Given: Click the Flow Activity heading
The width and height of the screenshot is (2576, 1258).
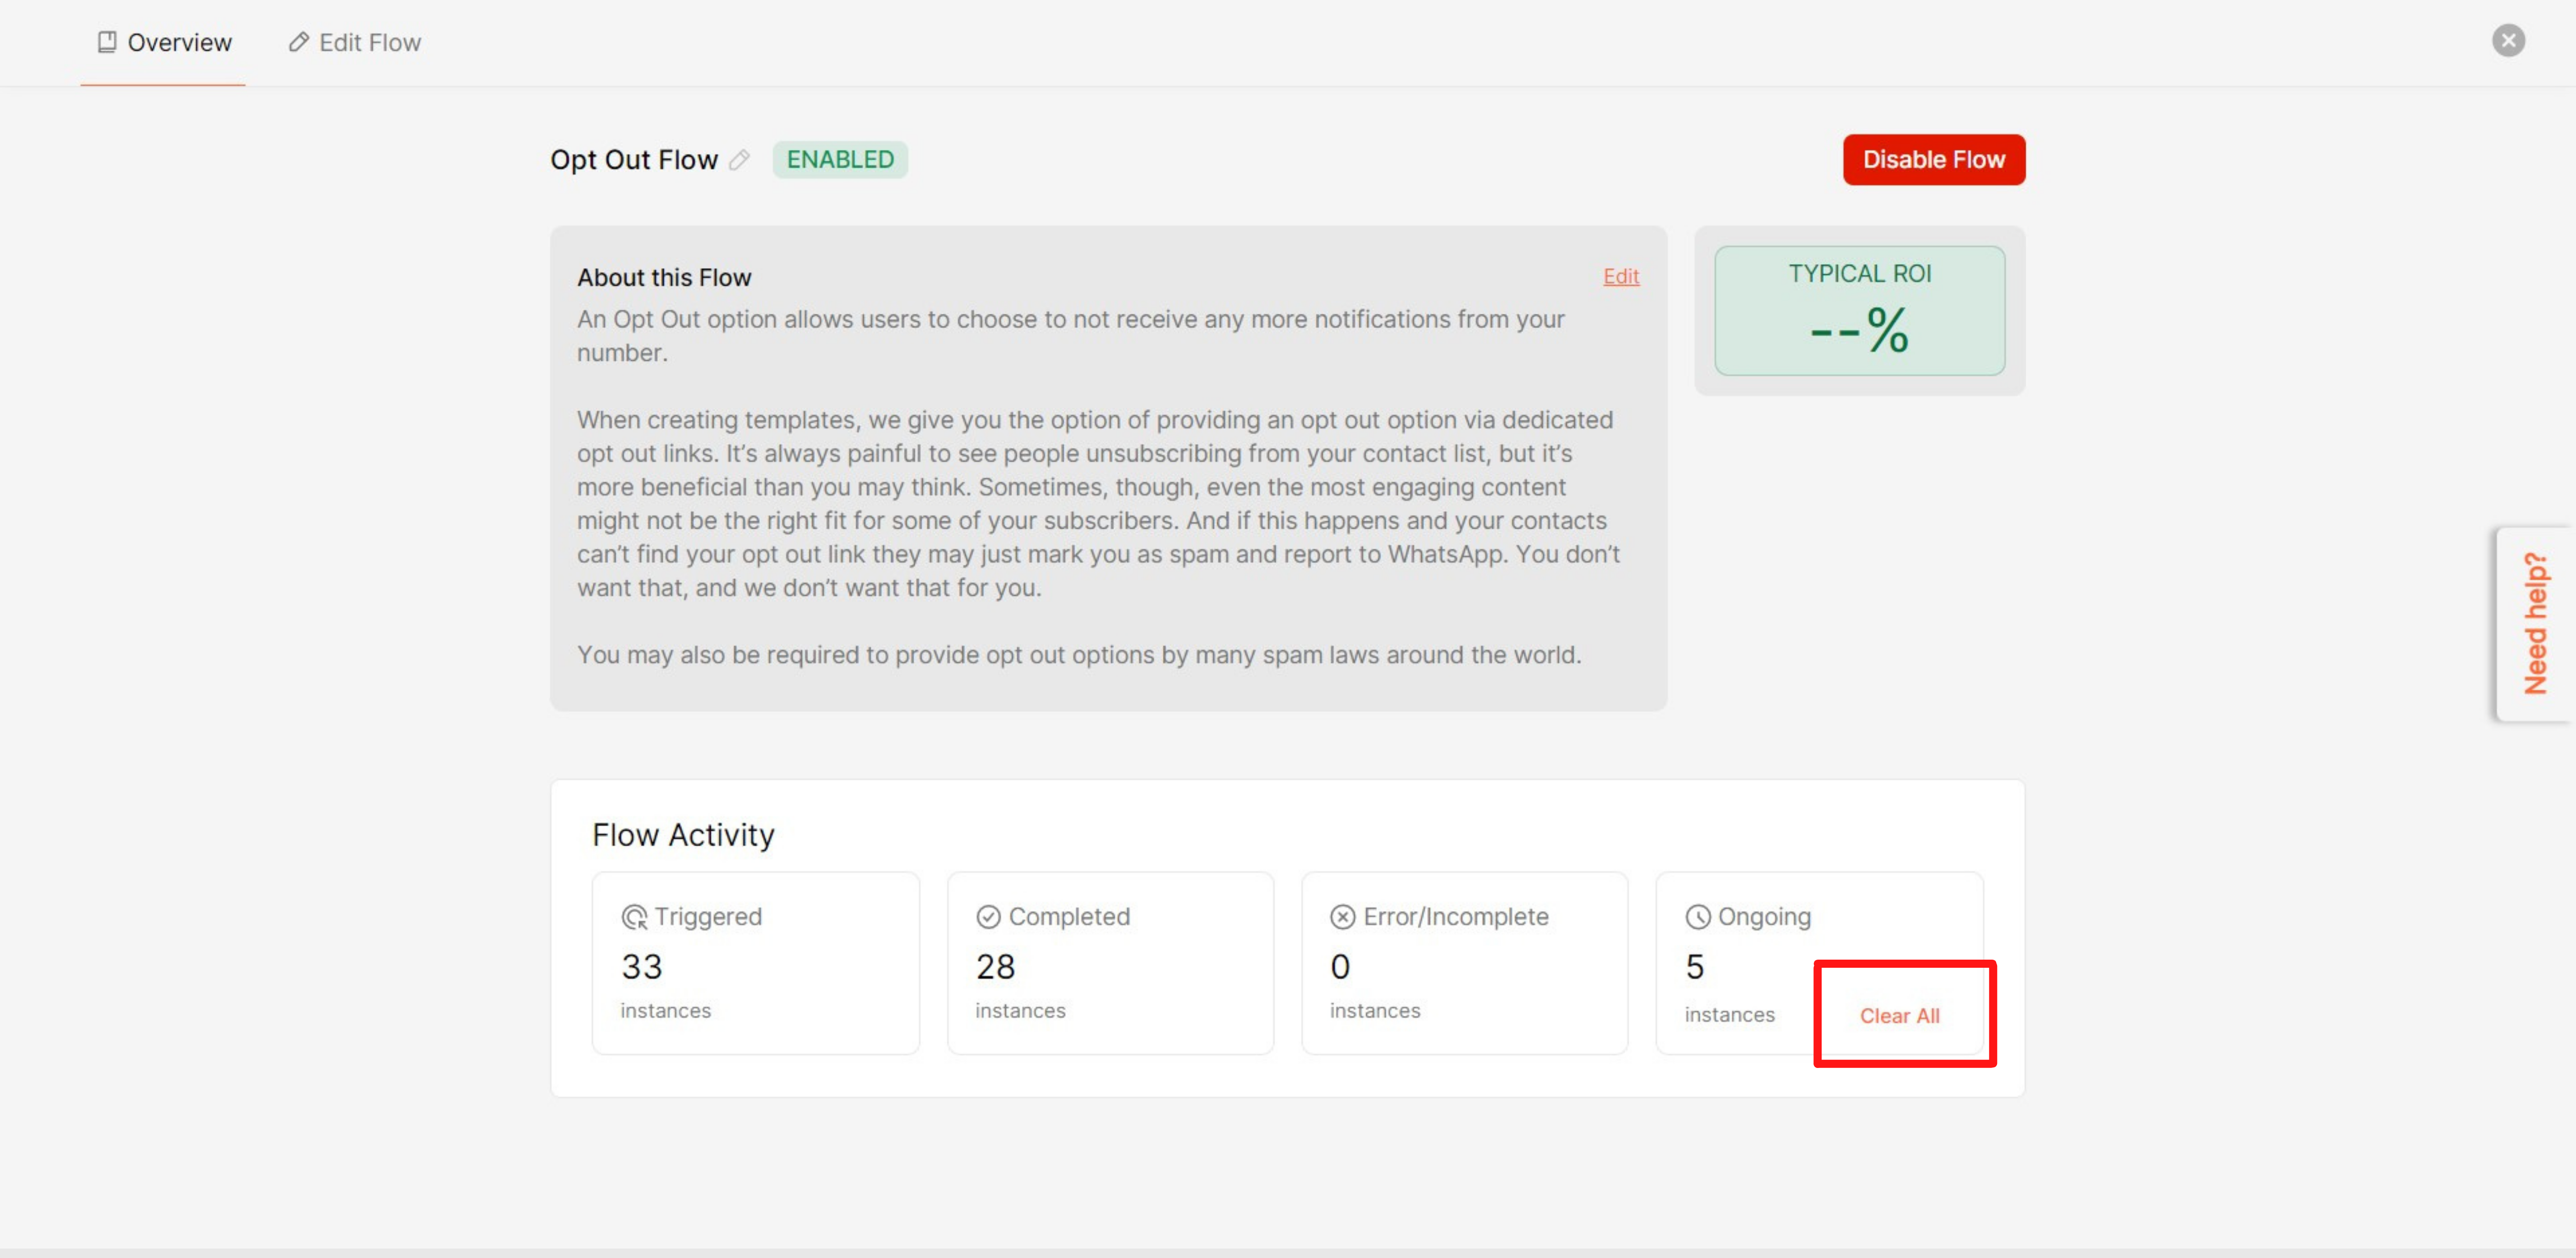Looking at the screenshot, I should click(683, 835).
